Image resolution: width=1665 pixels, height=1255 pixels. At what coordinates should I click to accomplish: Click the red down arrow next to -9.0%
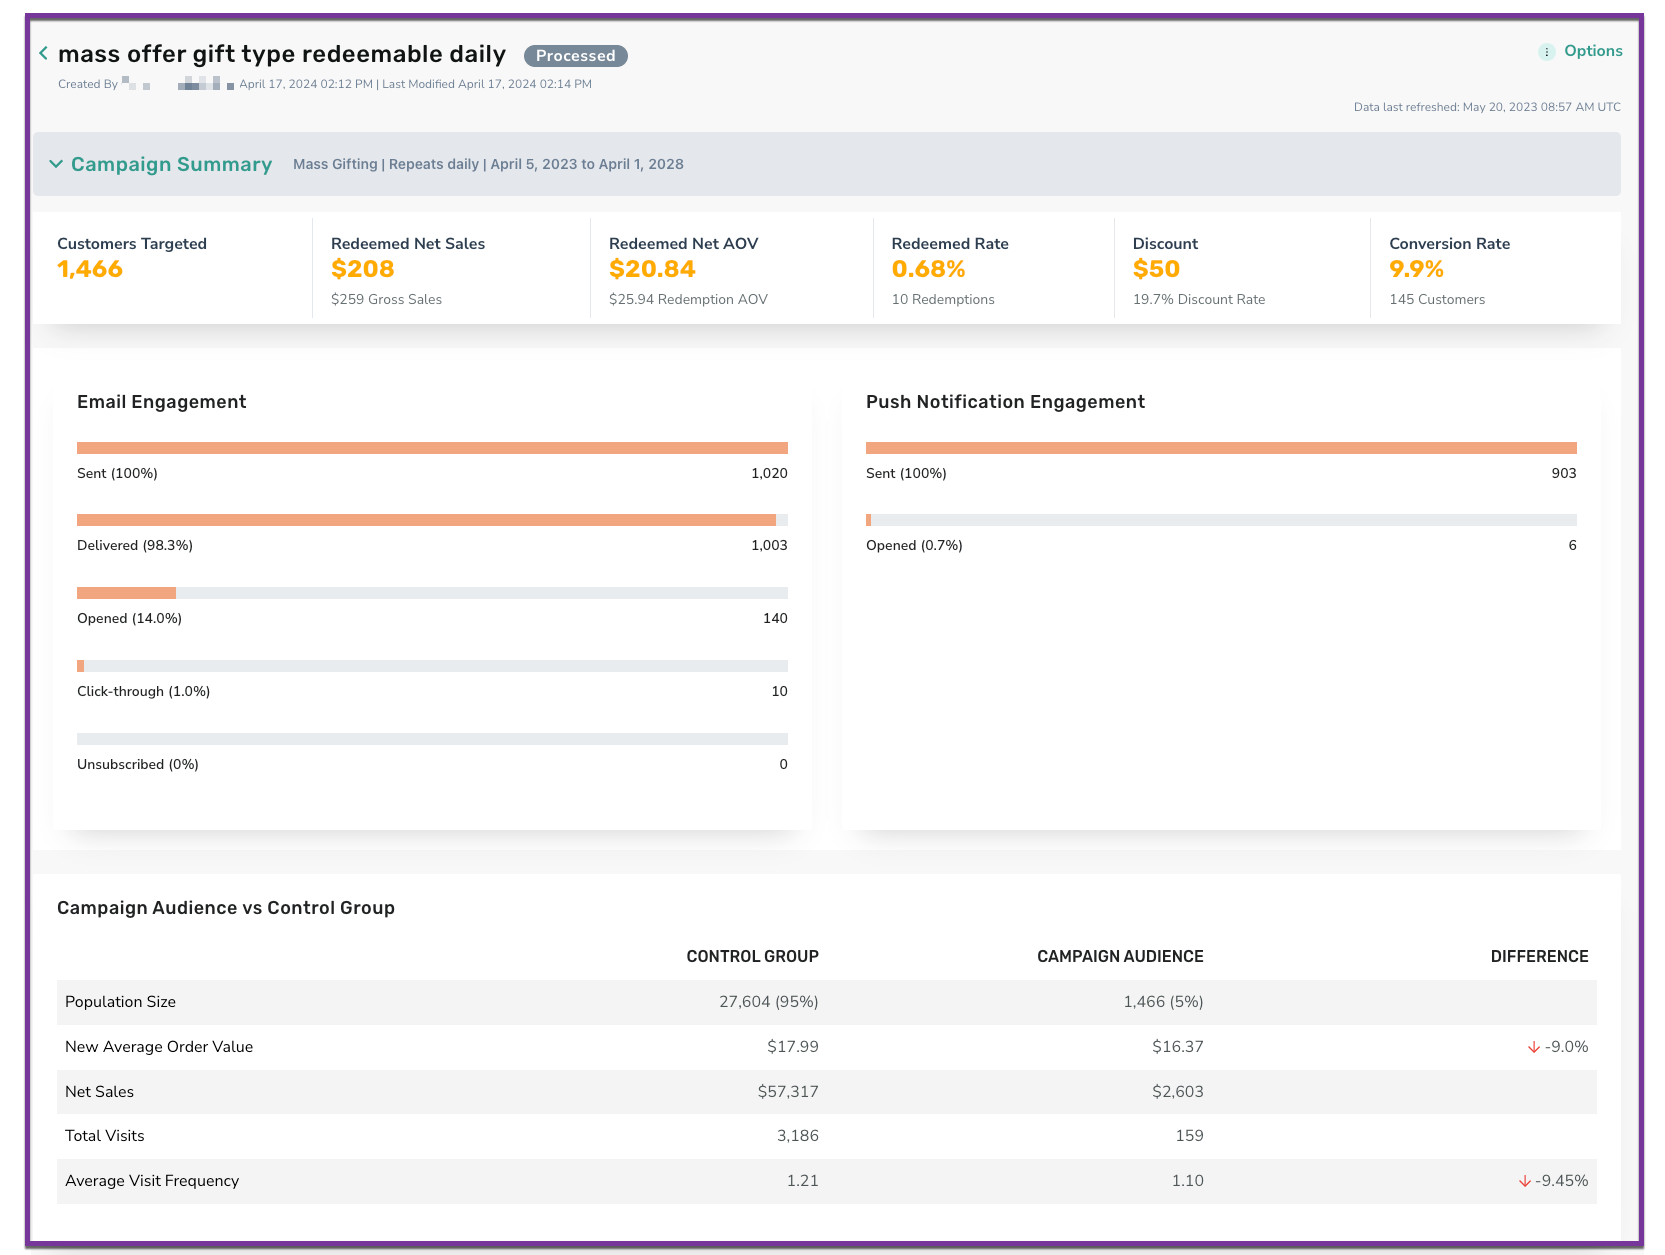click(1533, 1047)
